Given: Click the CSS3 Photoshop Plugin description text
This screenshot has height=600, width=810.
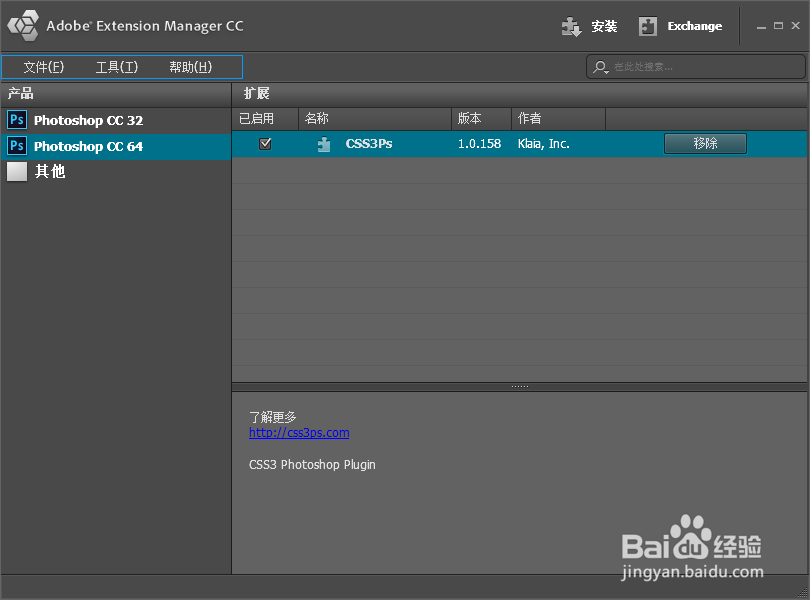Looking at the screenshot, I should [312, 465].
